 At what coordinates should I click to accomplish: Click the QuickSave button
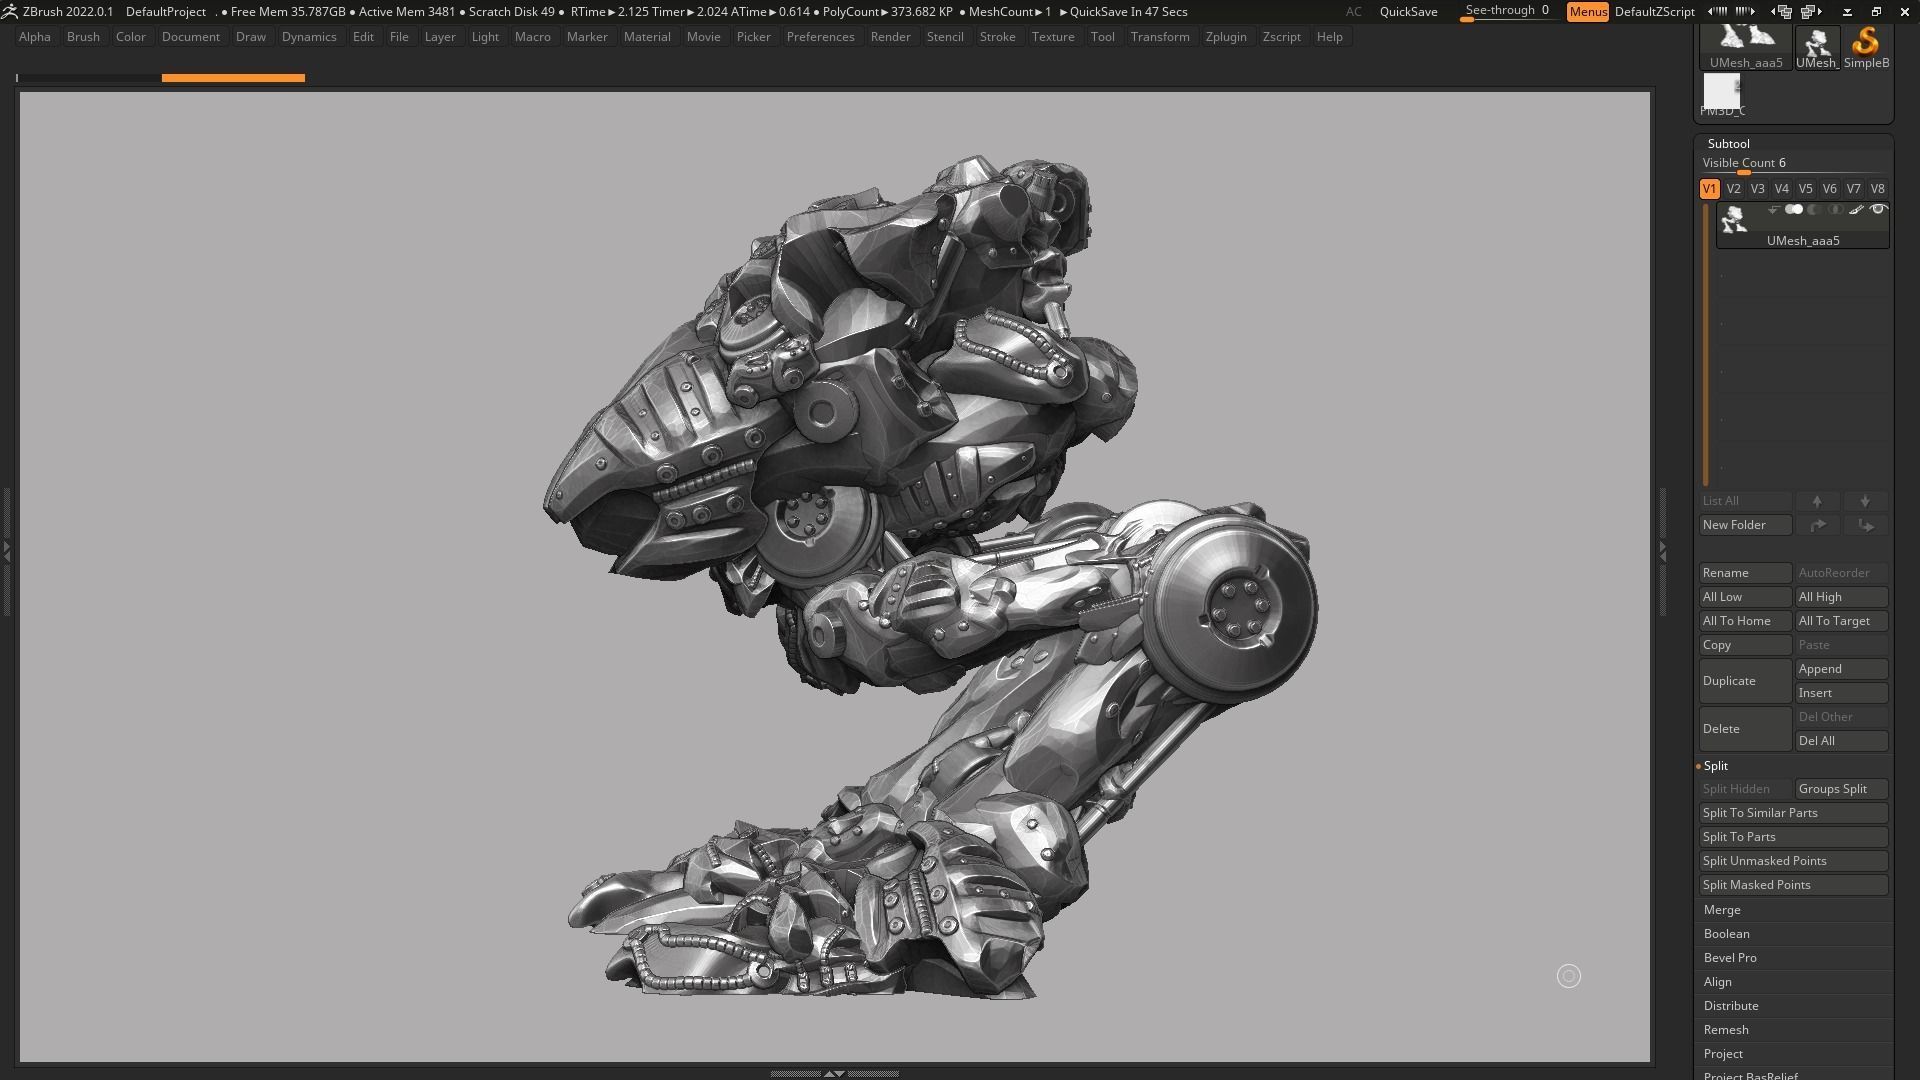(1408, 12)
